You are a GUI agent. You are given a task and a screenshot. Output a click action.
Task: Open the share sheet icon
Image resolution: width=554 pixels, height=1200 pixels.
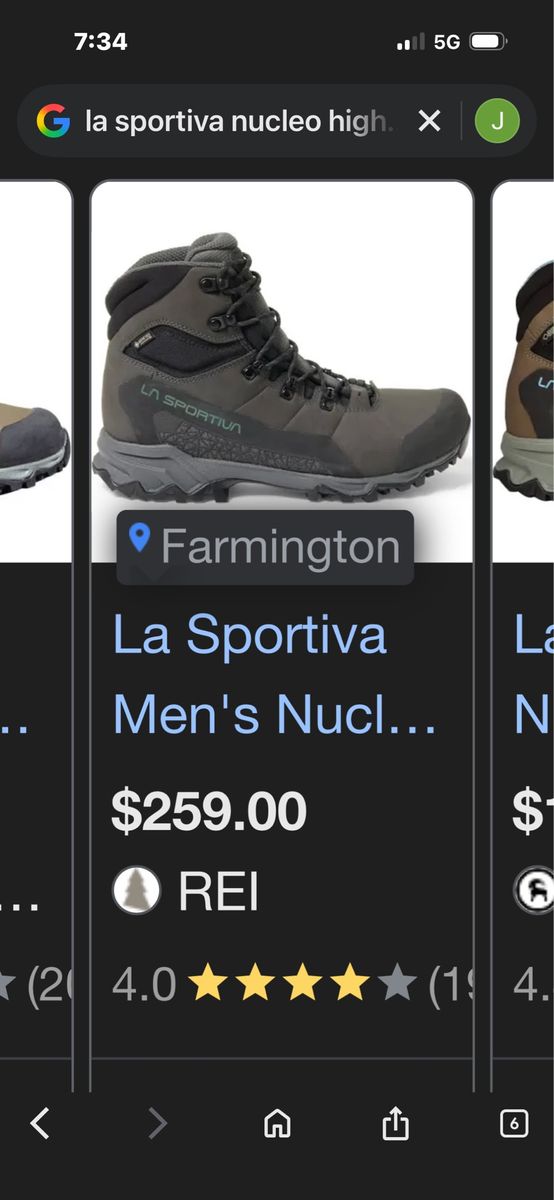coord(395,1123)
